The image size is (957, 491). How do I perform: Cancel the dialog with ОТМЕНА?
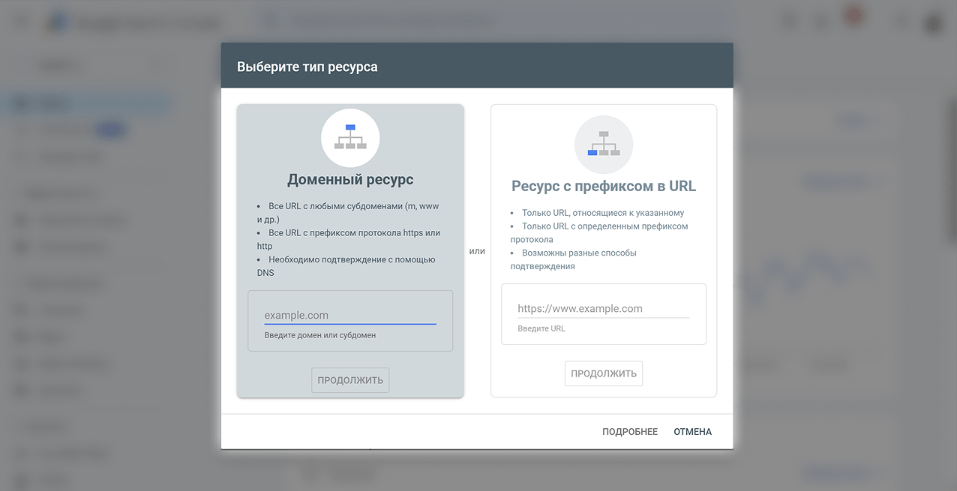(x=693, y=432)
